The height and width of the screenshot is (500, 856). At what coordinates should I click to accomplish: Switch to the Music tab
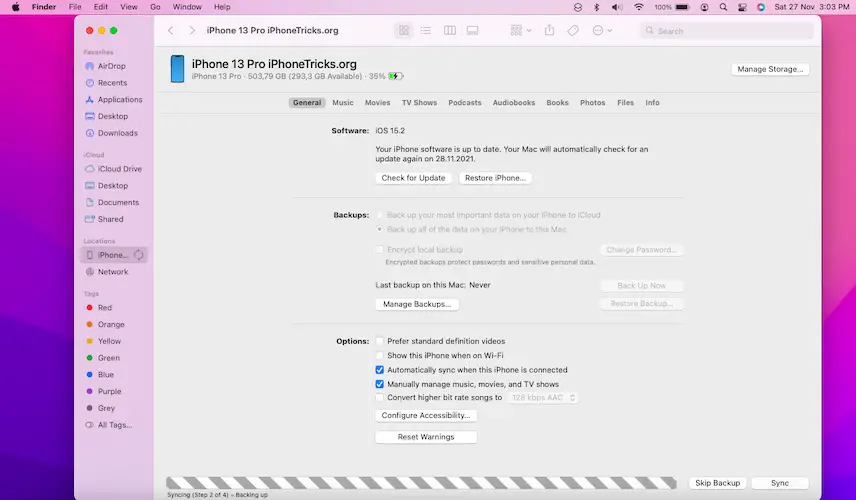(x=343, y=103)
